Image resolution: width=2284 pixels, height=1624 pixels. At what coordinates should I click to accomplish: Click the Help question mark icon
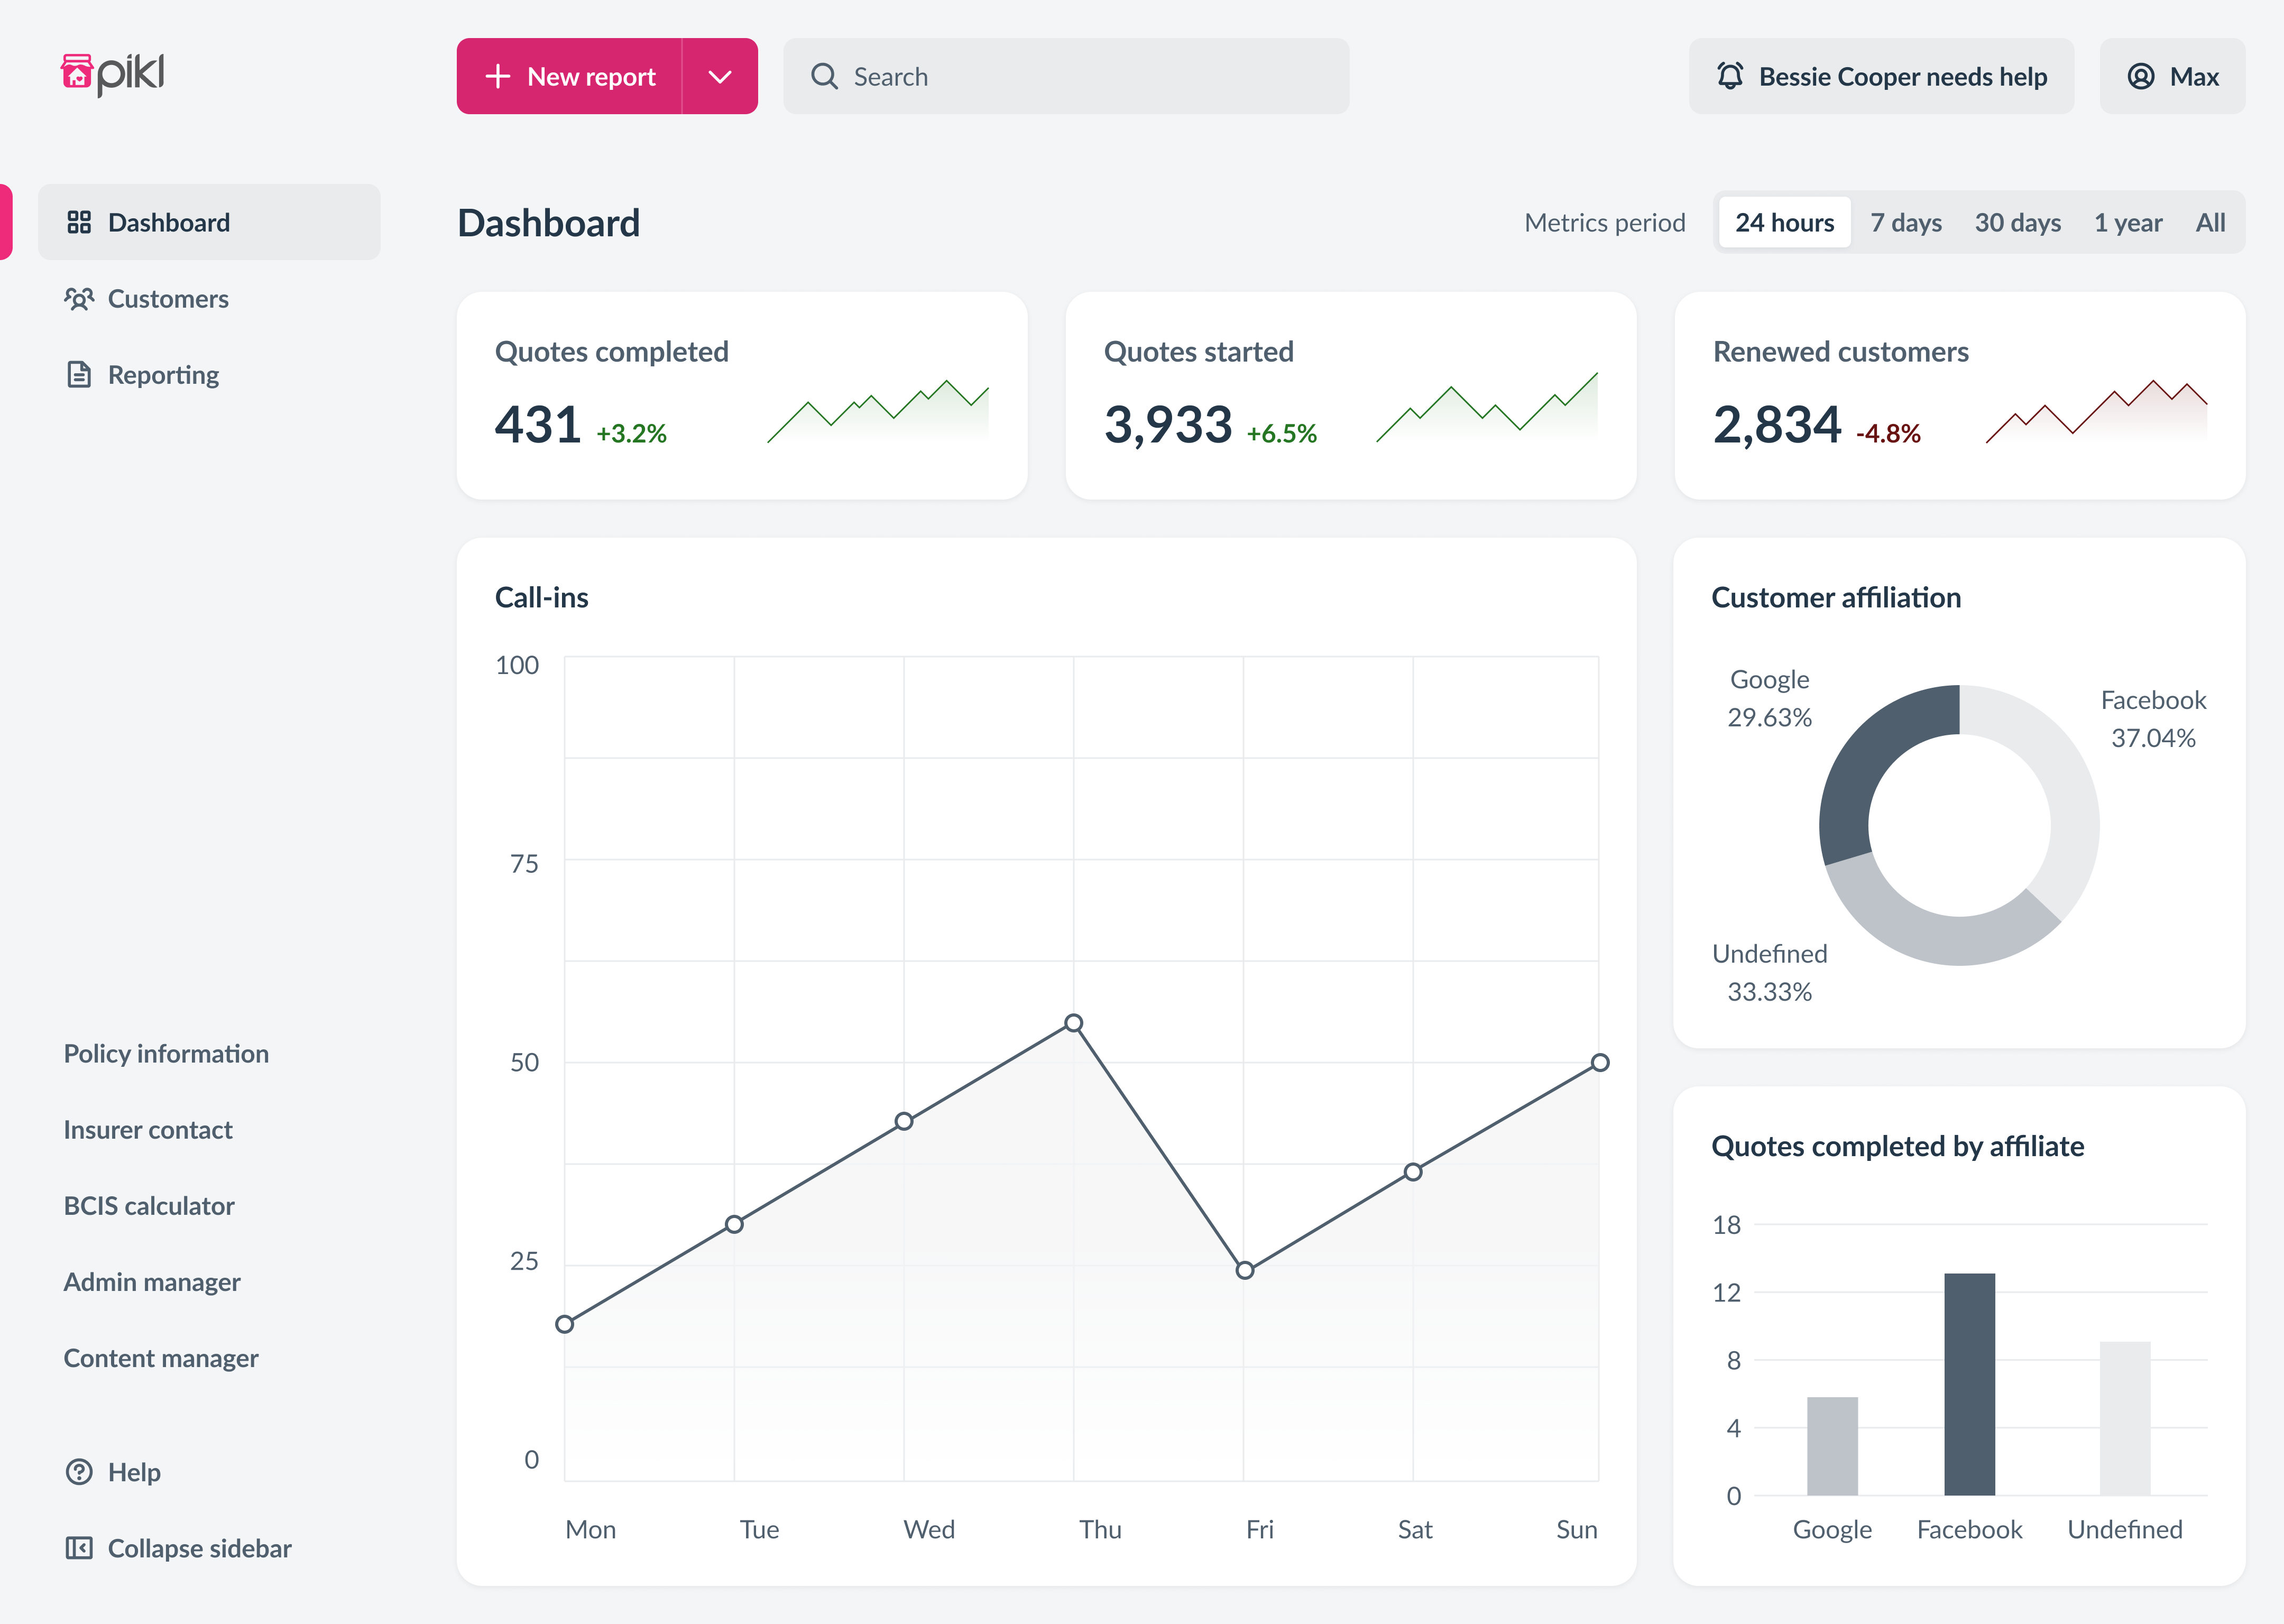tap(79, 1472)
